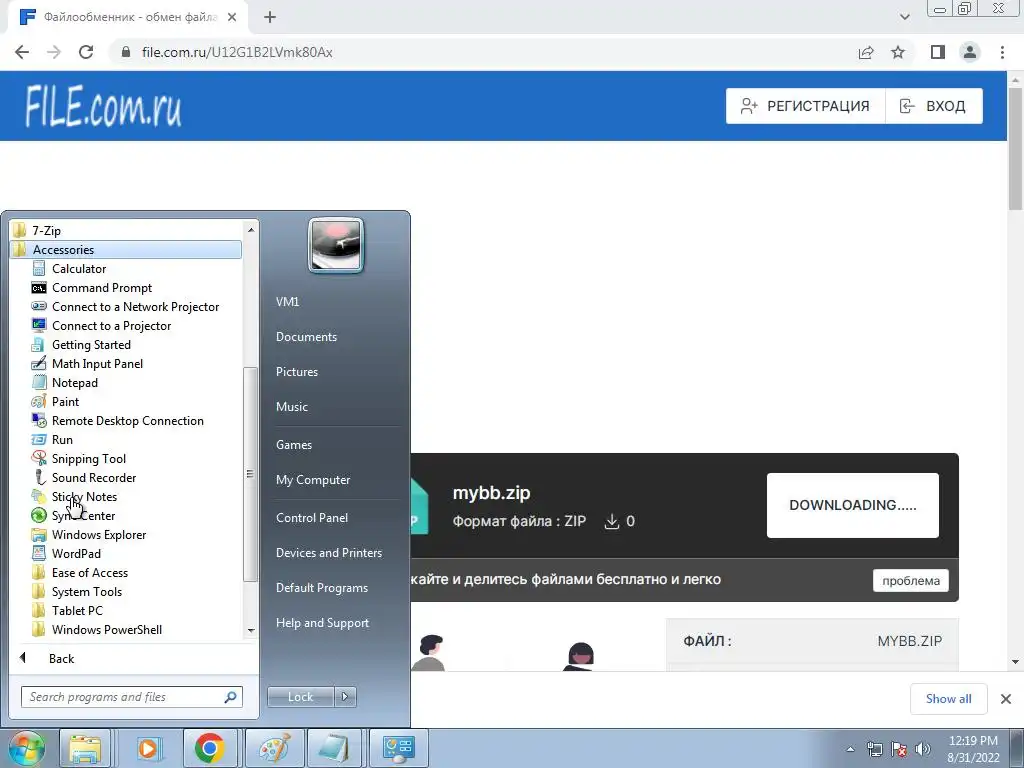Open Paint from the taskbar
Viewport: 1024px width, 768px height.
pos(273,748)
